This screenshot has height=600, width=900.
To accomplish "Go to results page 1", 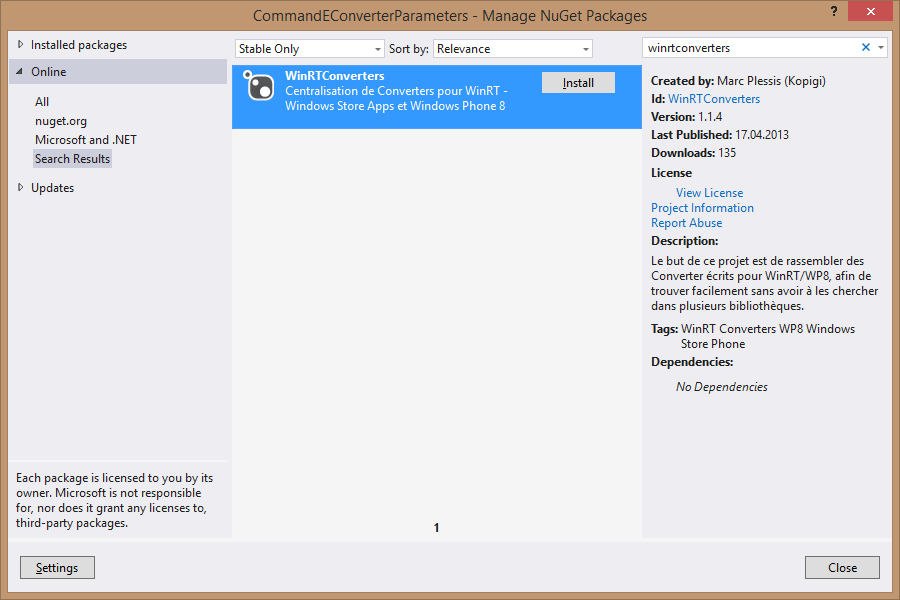I will coord(436,528).
